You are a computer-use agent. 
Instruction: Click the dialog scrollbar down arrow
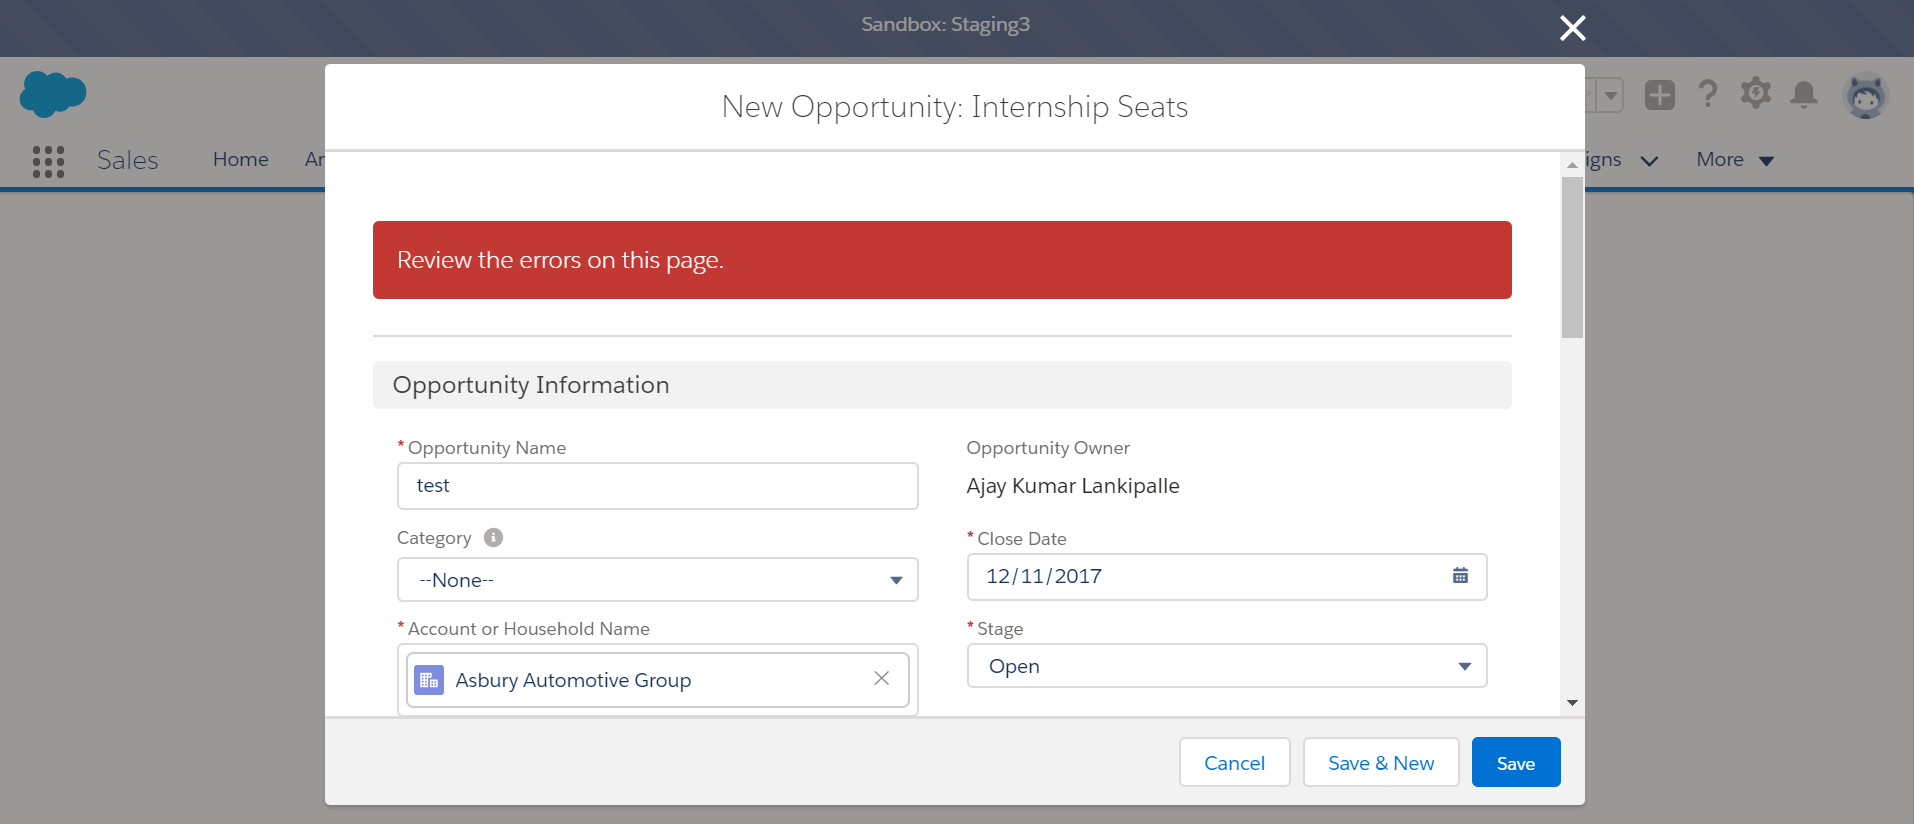point(1572,703)
